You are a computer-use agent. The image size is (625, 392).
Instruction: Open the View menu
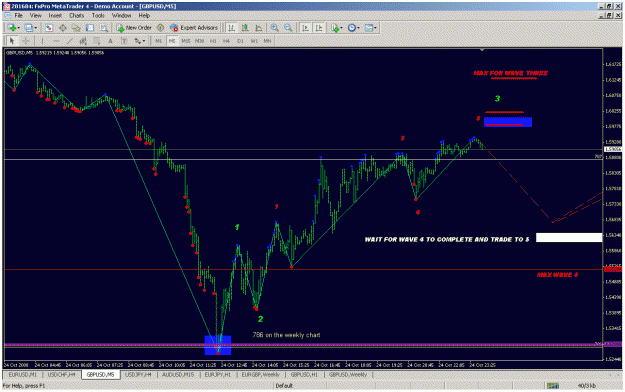click(35, 16)
